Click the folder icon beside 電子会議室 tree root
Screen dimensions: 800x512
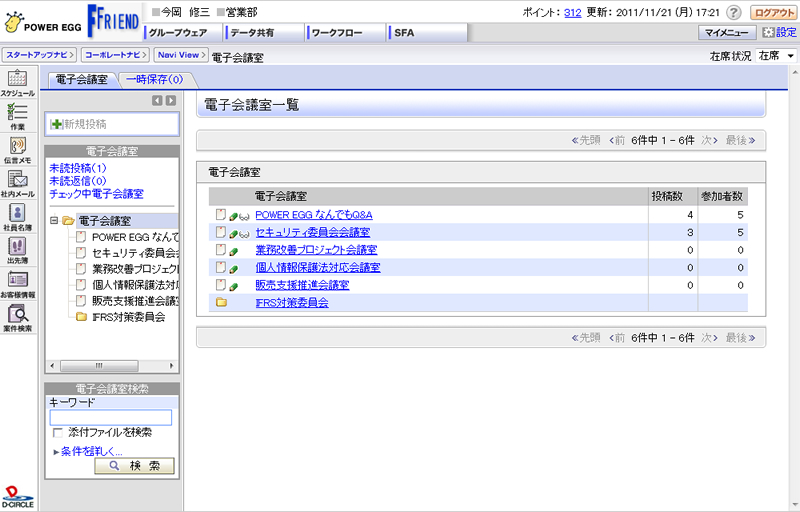point(68,221)
